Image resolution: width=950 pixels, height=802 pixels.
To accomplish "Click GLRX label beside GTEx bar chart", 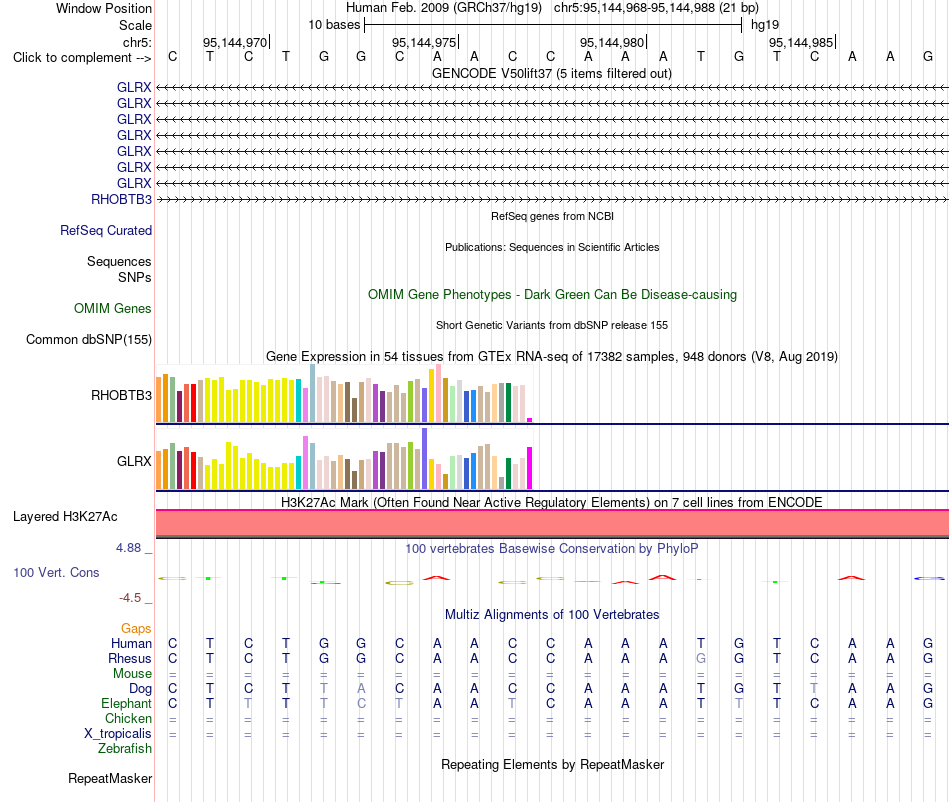I will point(134,462).
